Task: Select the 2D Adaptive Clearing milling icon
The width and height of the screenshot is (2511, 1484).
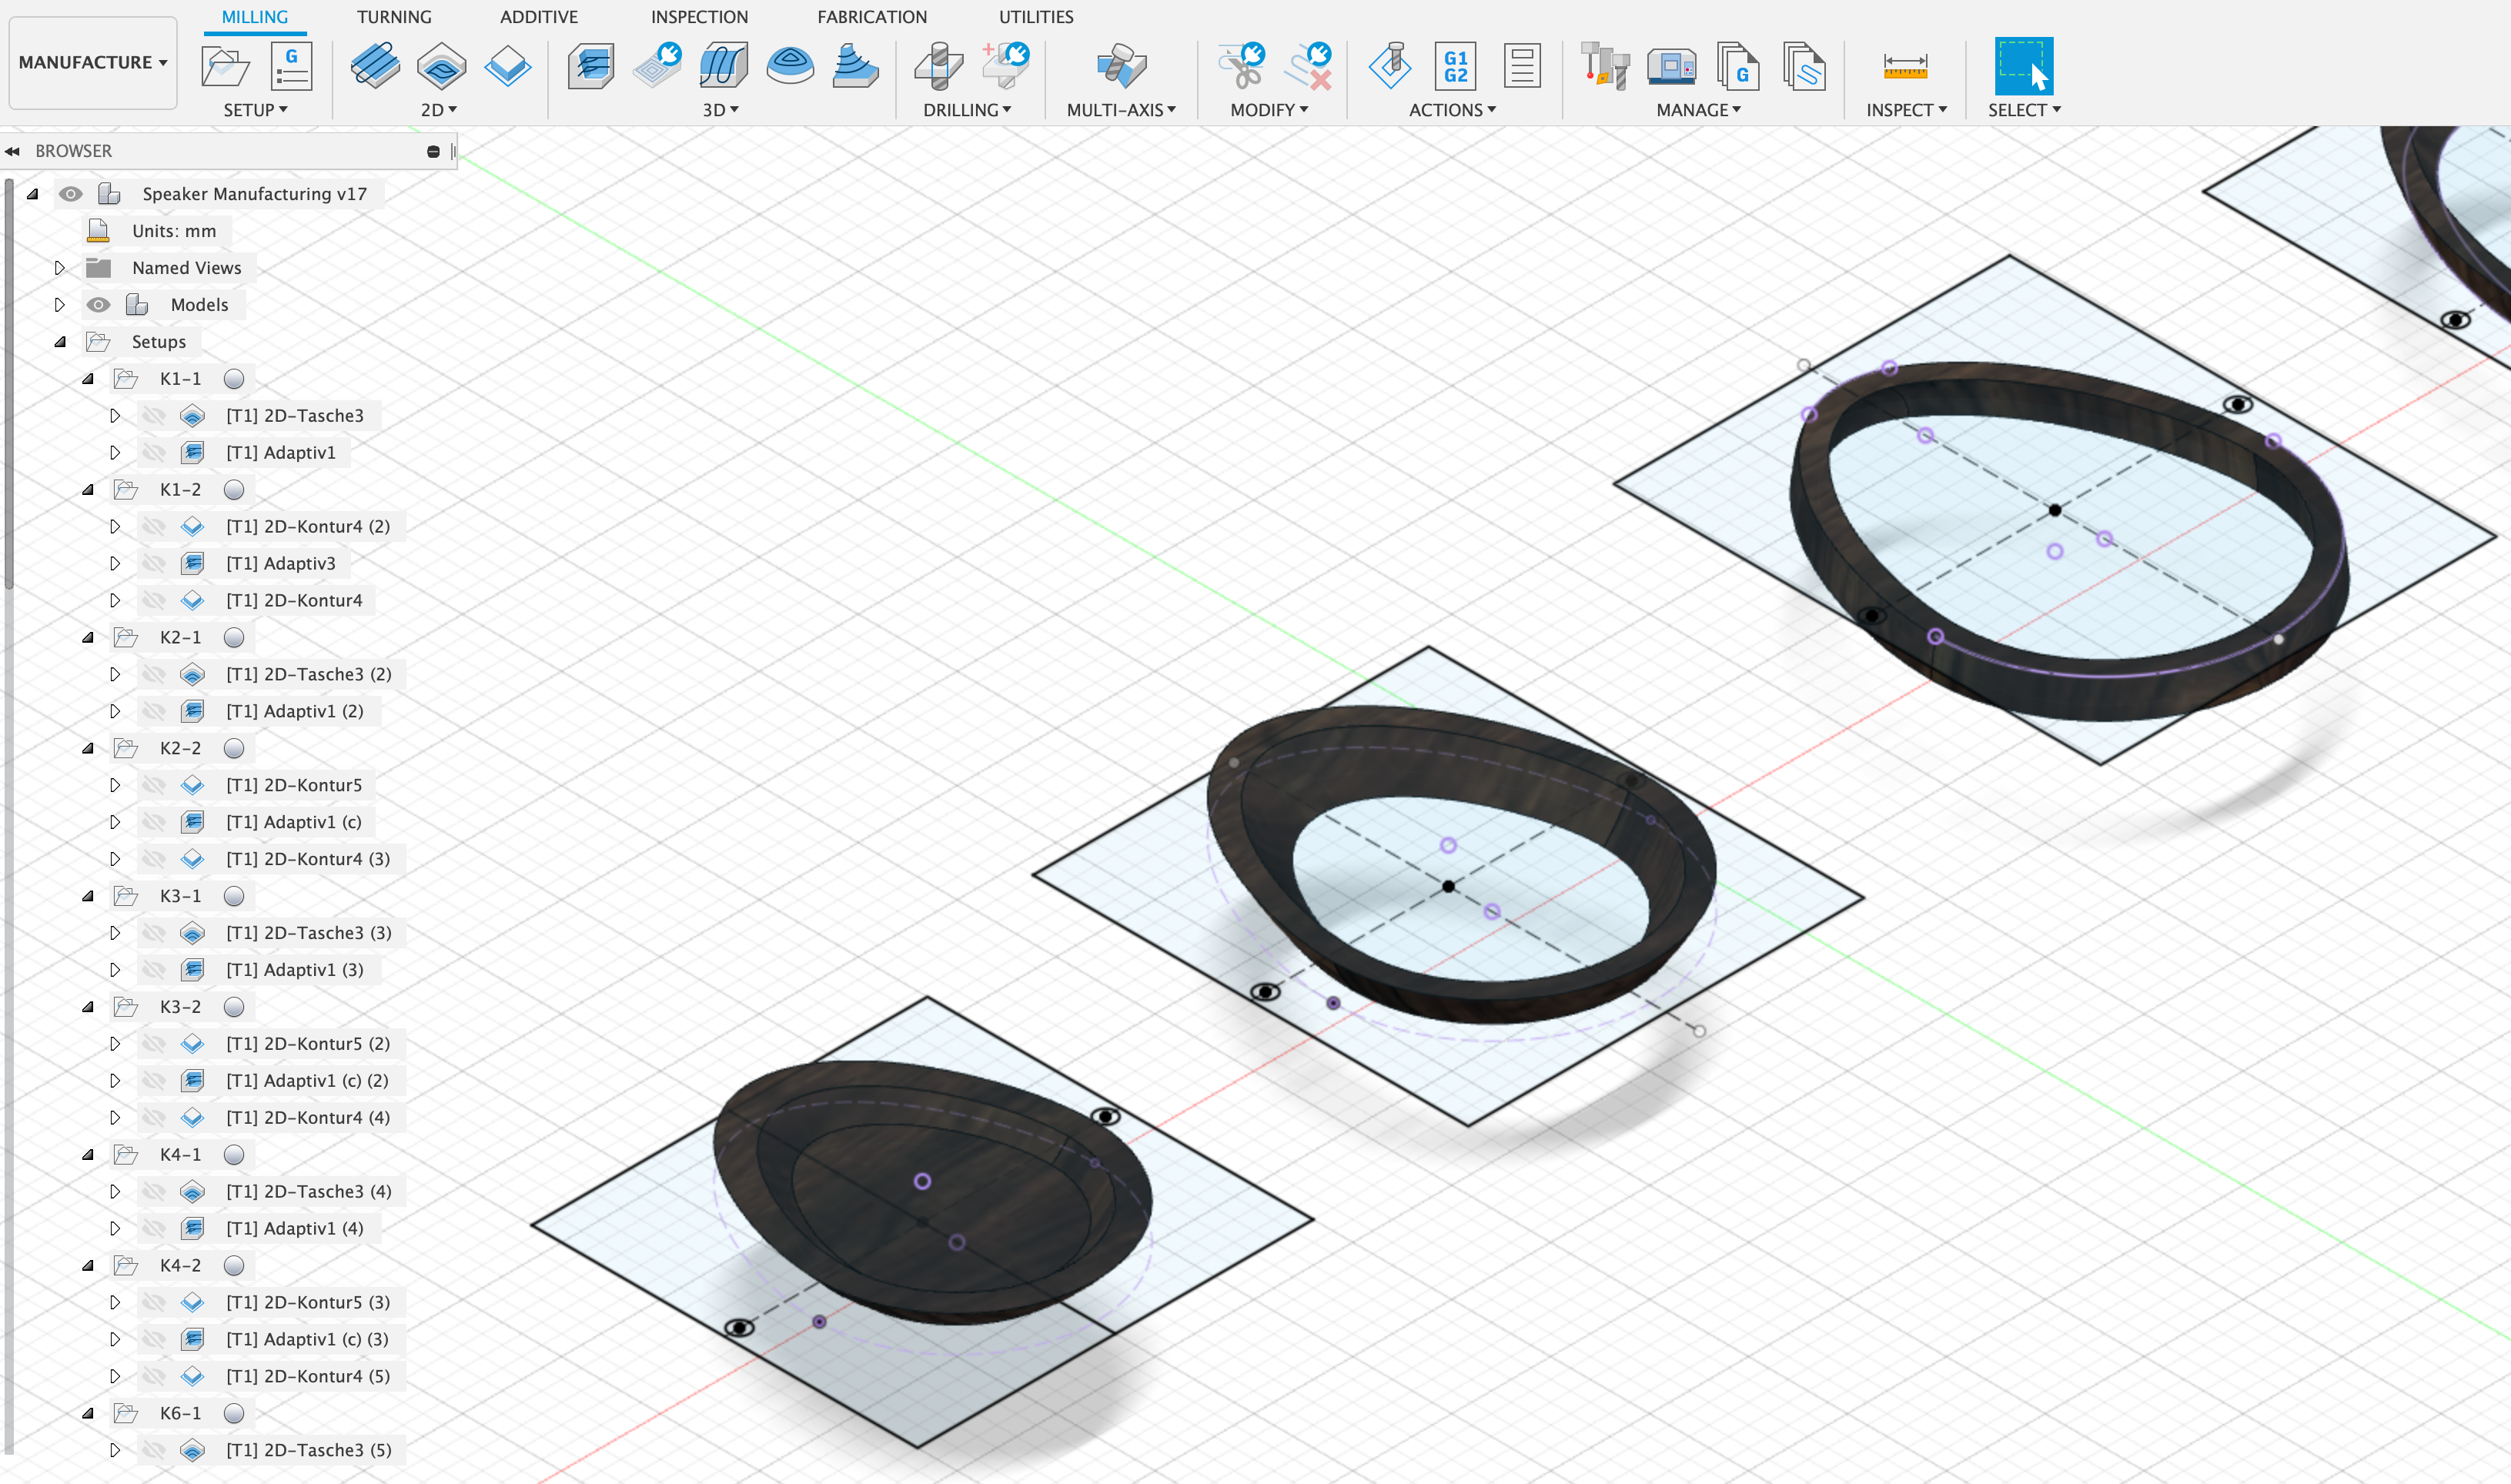Action: tap(374, 66)
